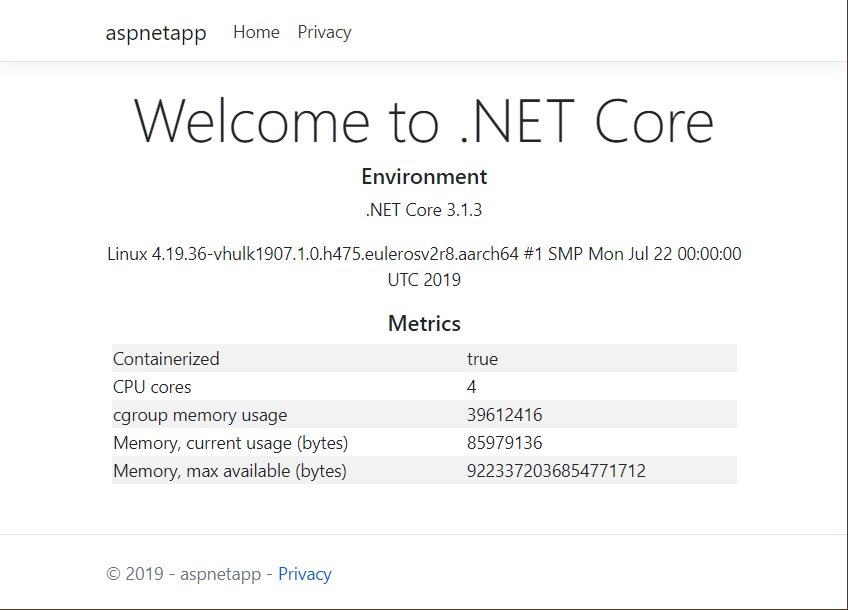Click the © 2019 - aspnetapp footer text
Screen dimensions: 848x610
183,574
